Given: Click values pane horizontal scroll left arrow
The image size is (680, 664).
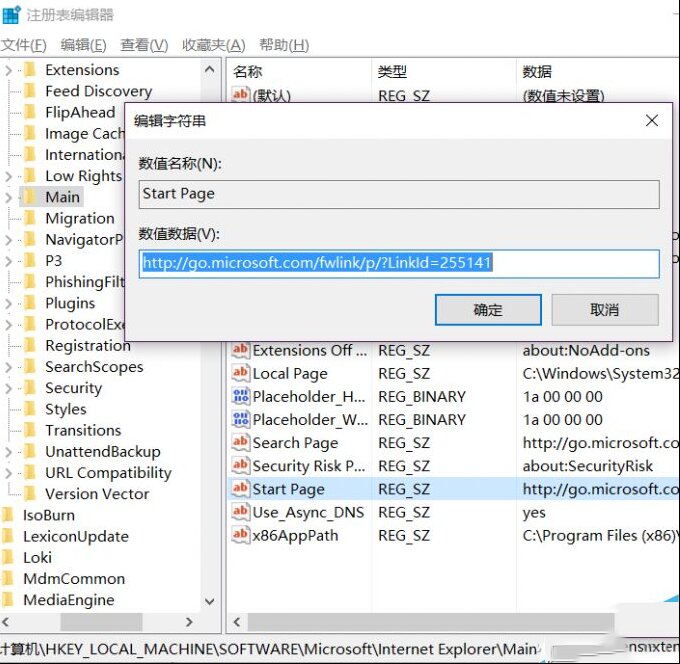Looking at the screenshot, I should (x=237, y=622).
